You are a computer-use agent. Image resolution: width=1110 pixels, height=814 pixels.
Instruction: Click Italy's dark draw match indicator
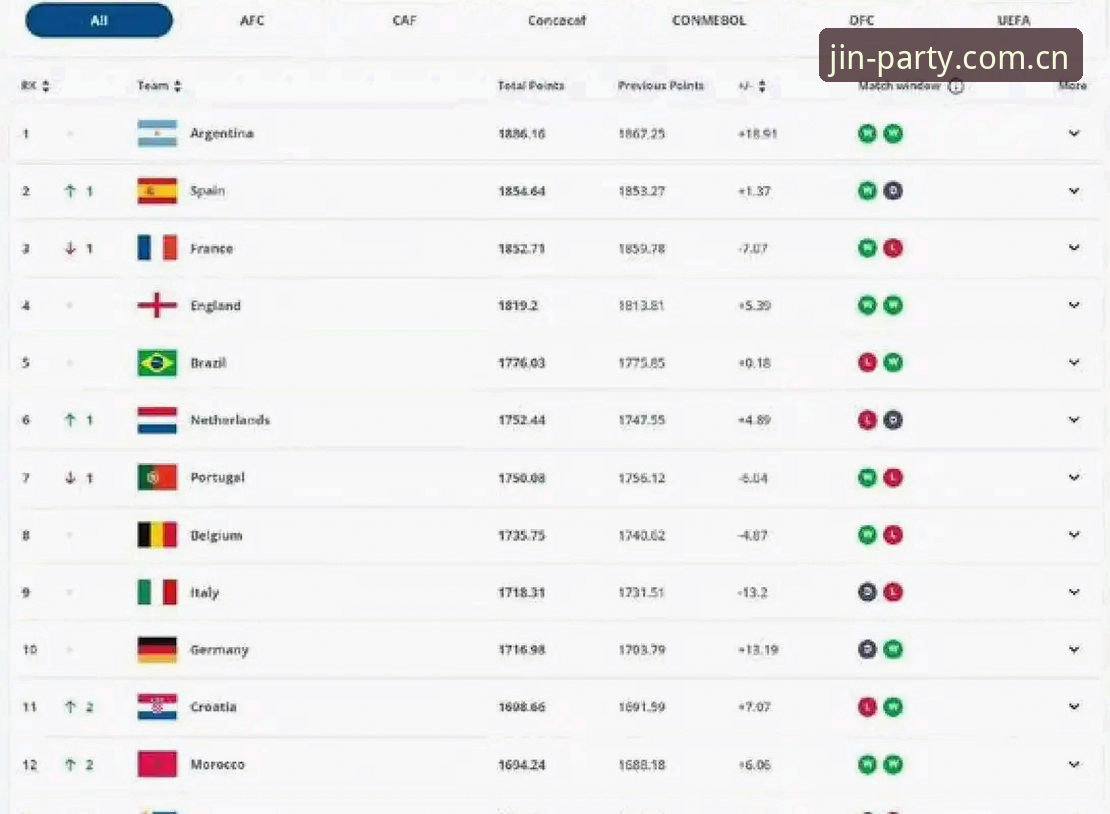pyautogui.click(x=867, y=592)
